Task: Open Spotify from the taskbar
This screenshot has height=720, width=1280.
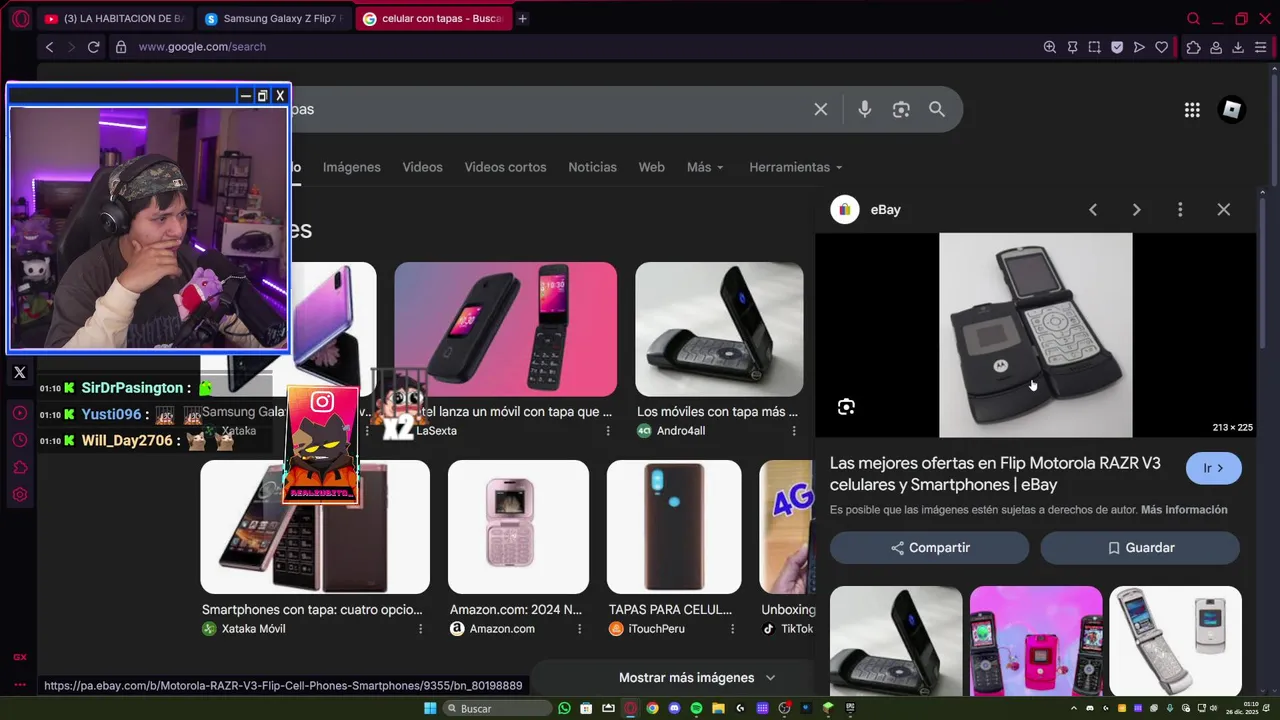Action: click(696, 708)
